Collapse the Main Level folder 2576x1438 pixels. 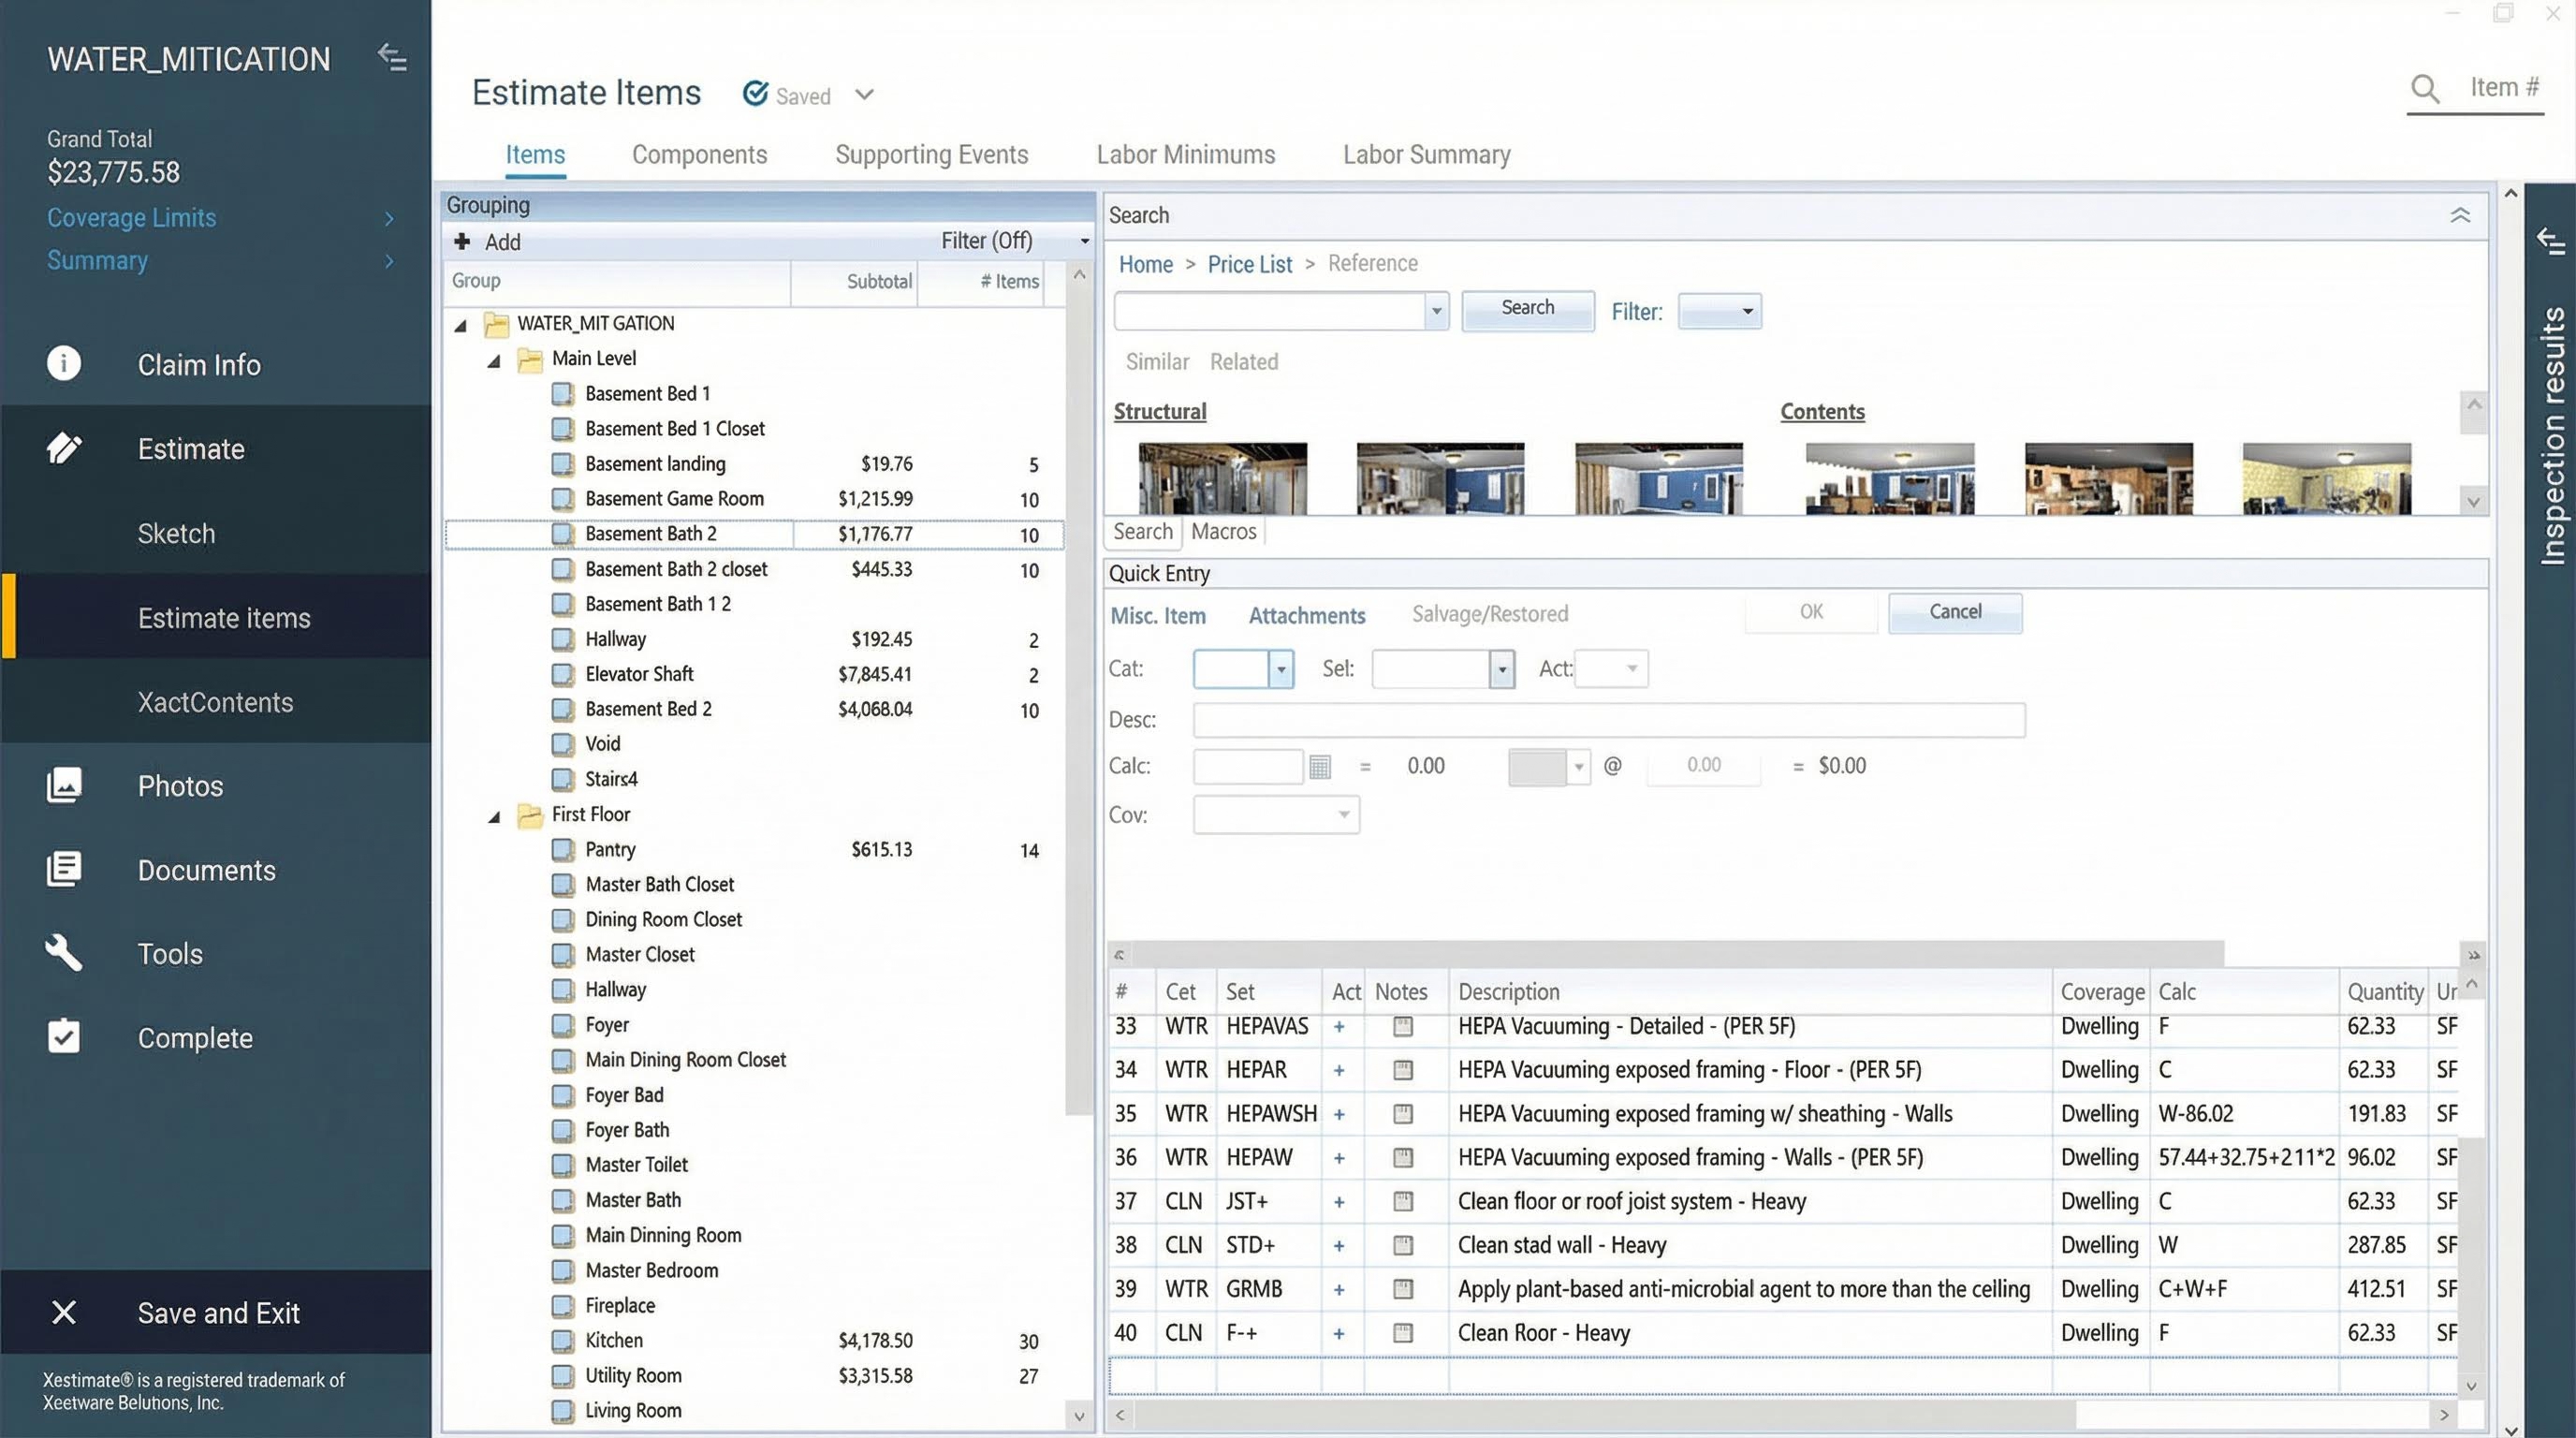(x=494, y=361)
